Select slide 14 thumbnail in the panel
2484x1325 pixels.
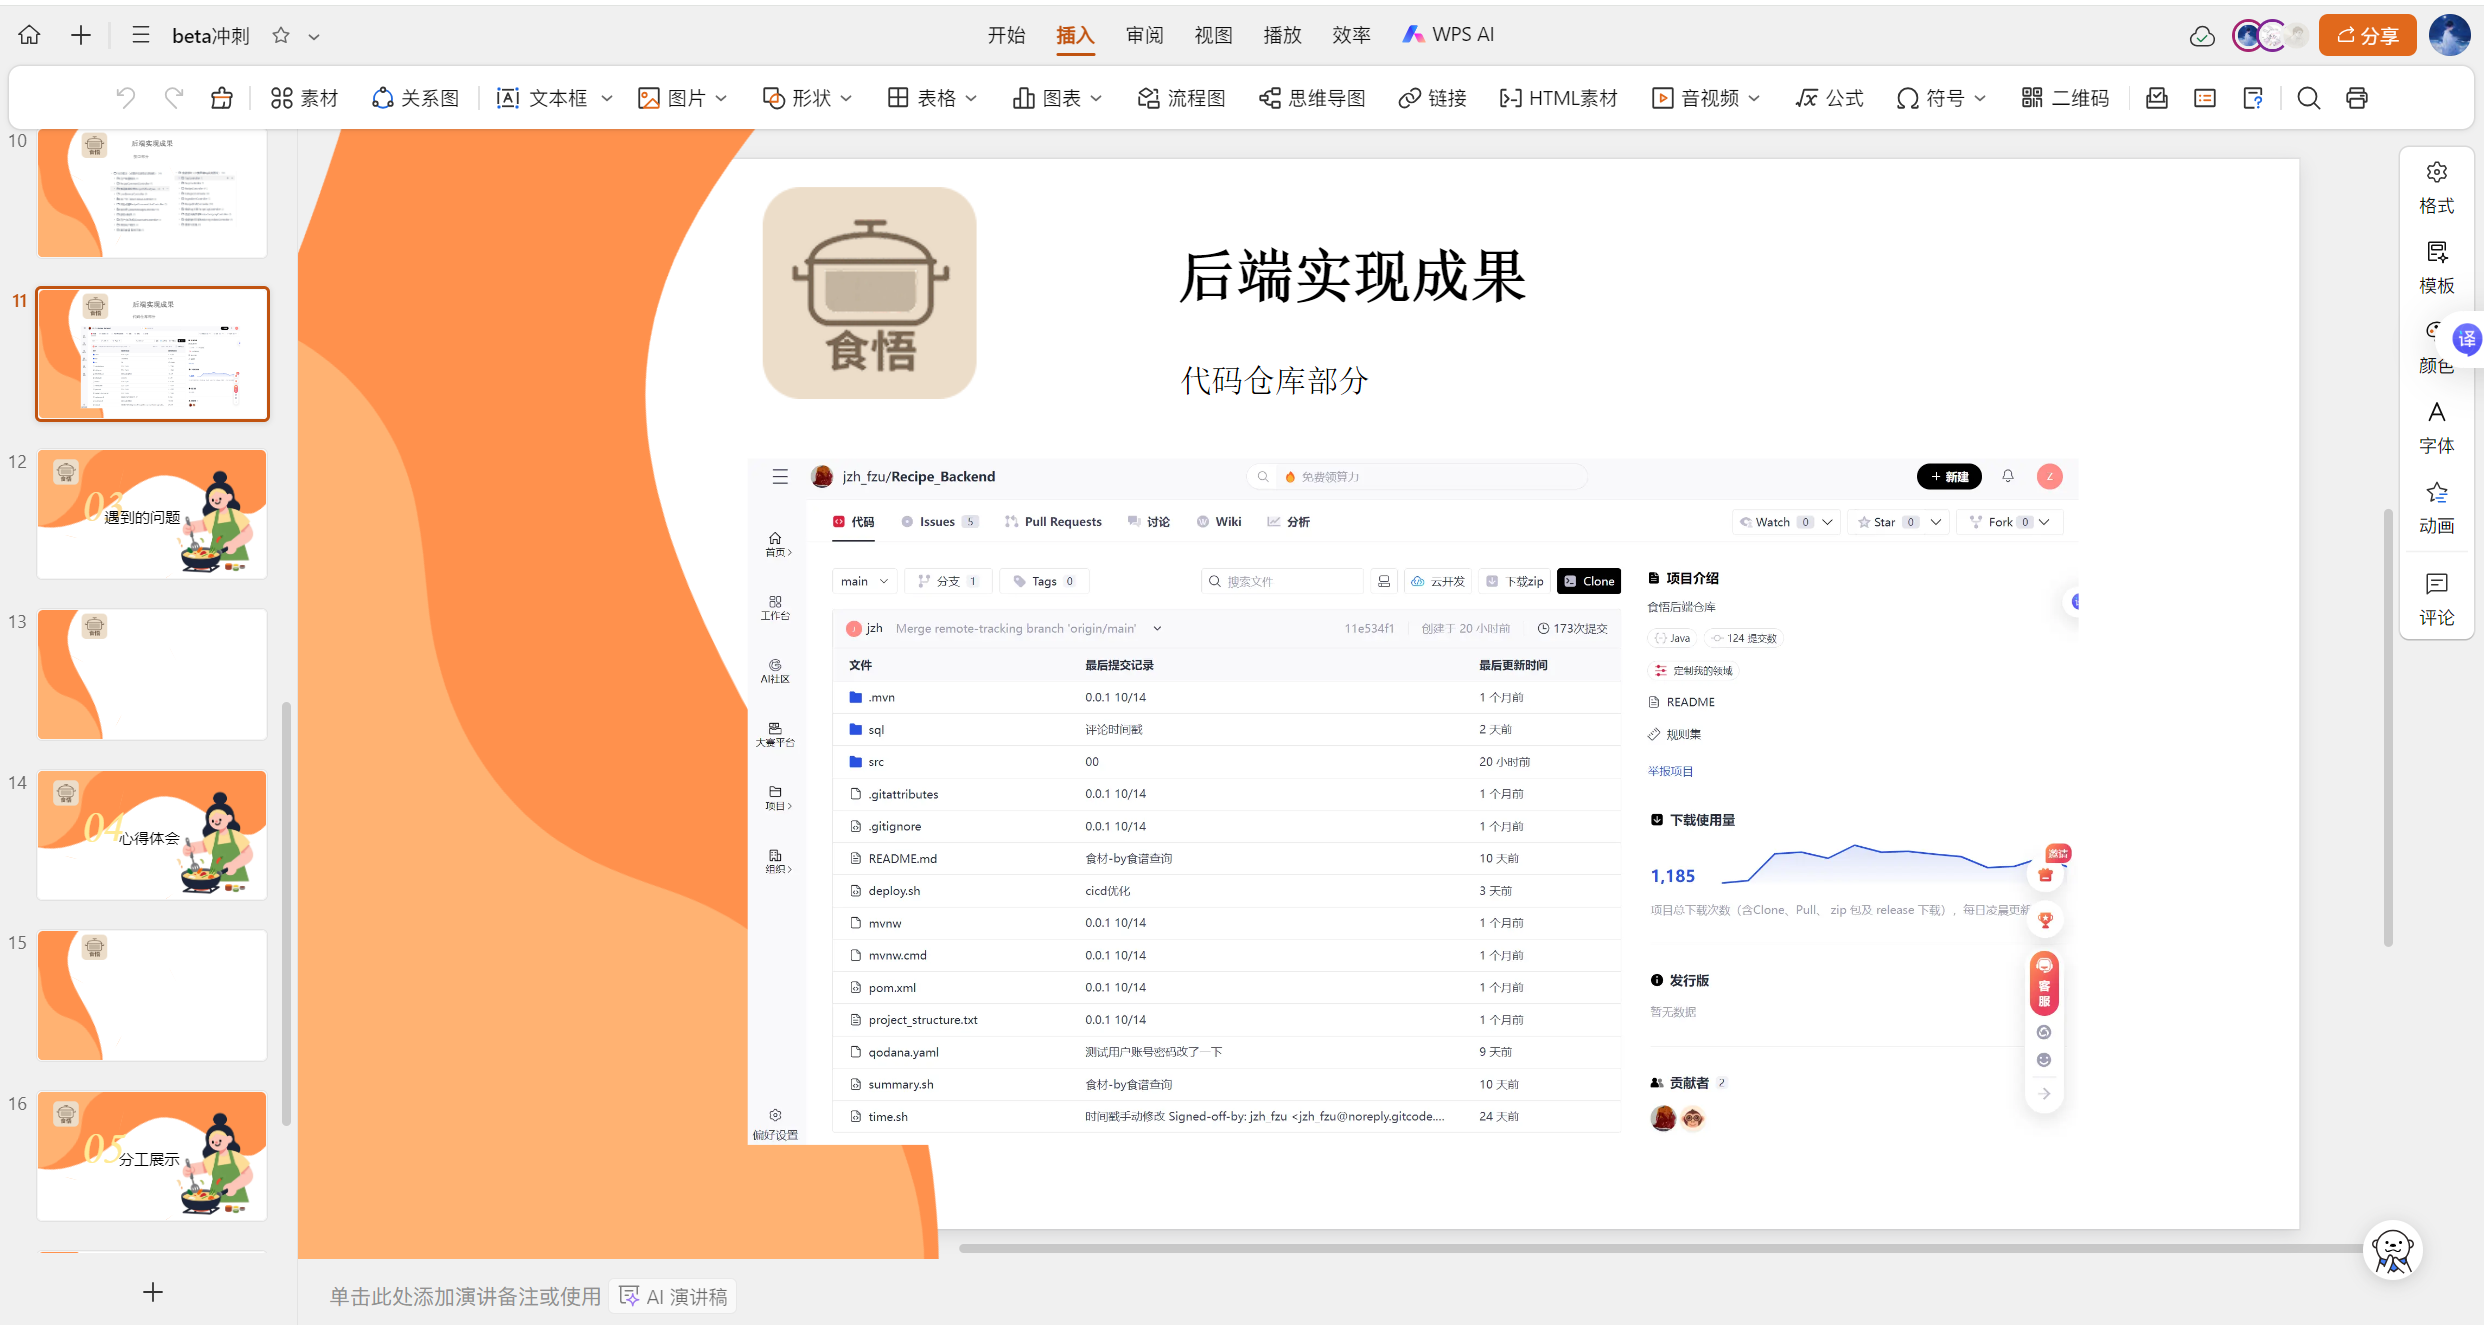pos(151,834)
